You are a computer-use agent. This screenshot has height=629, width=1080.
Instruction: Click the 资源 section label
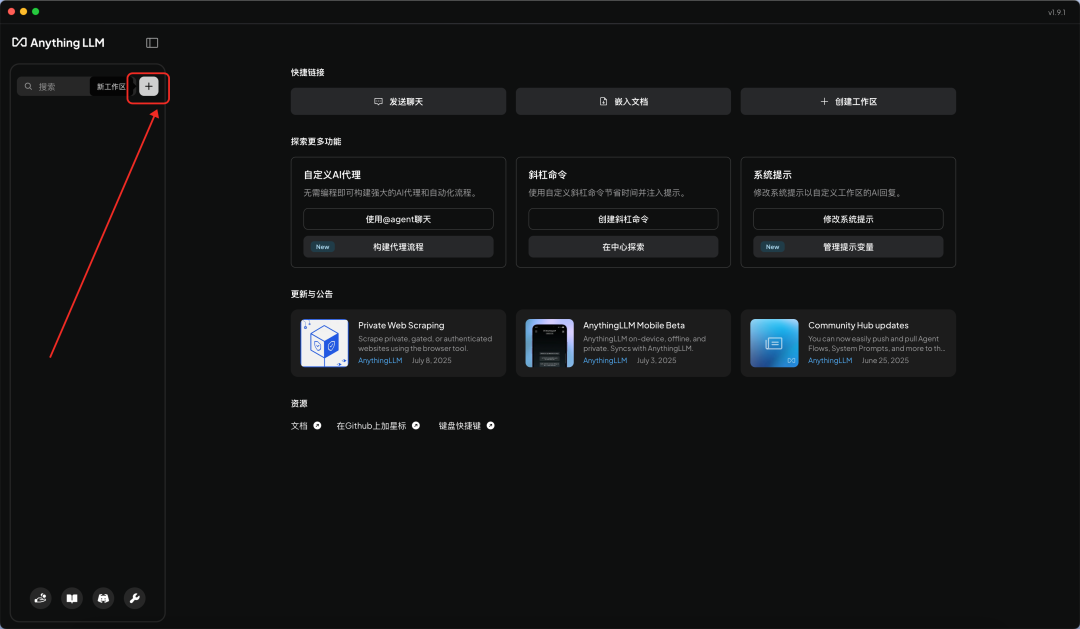tap(299, 404)
